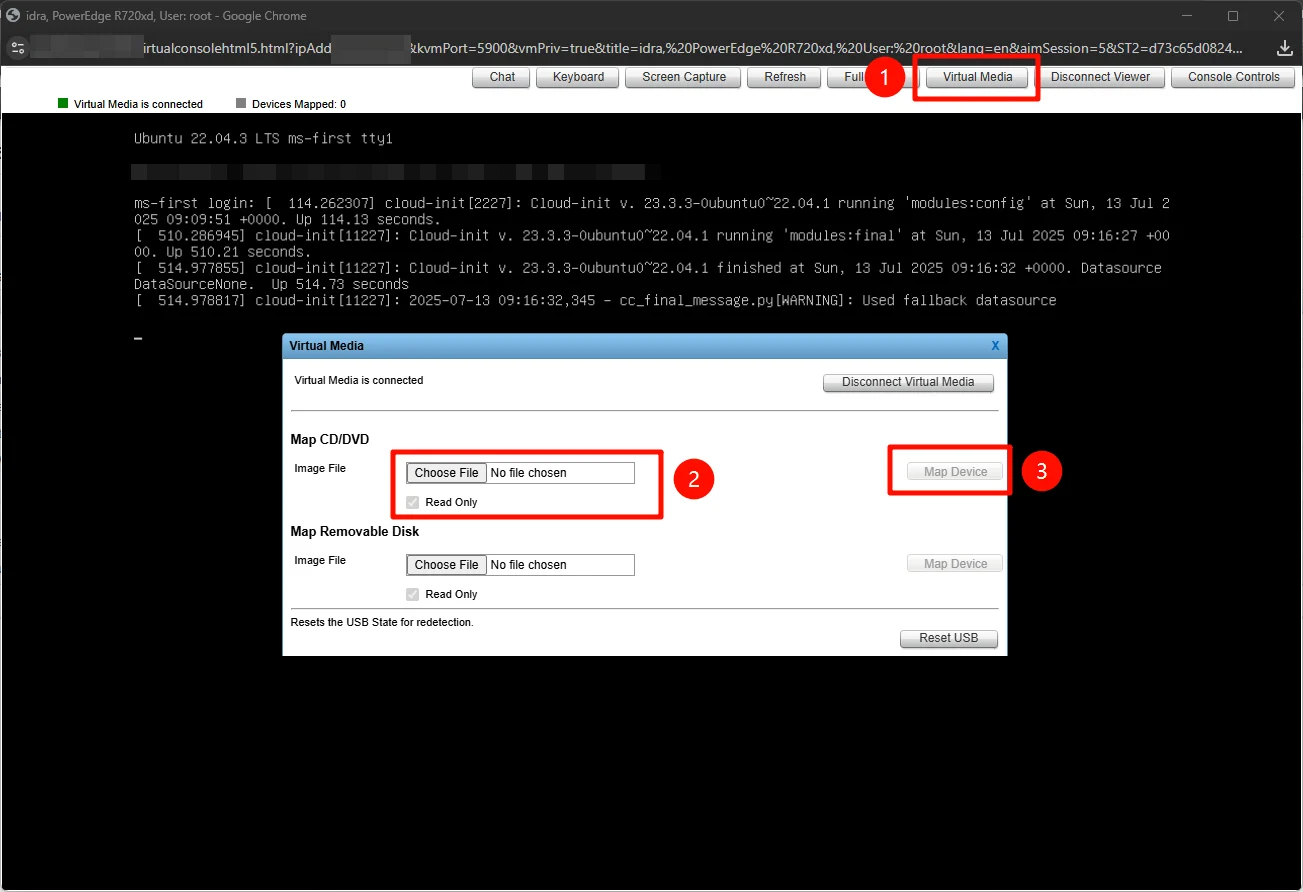Click the Reset USB button
Screen dimensions: 1303x892
949,638
